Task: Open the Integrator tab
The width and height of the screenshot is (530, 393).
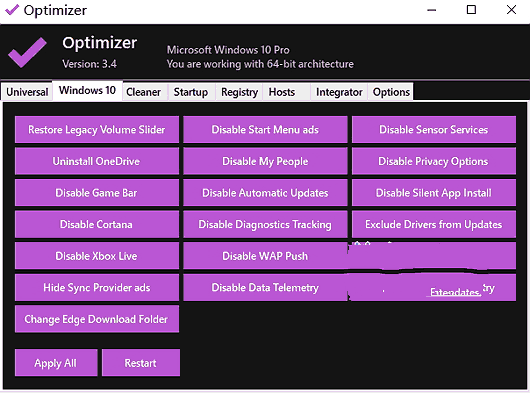Action: click(x=339, y=92)
